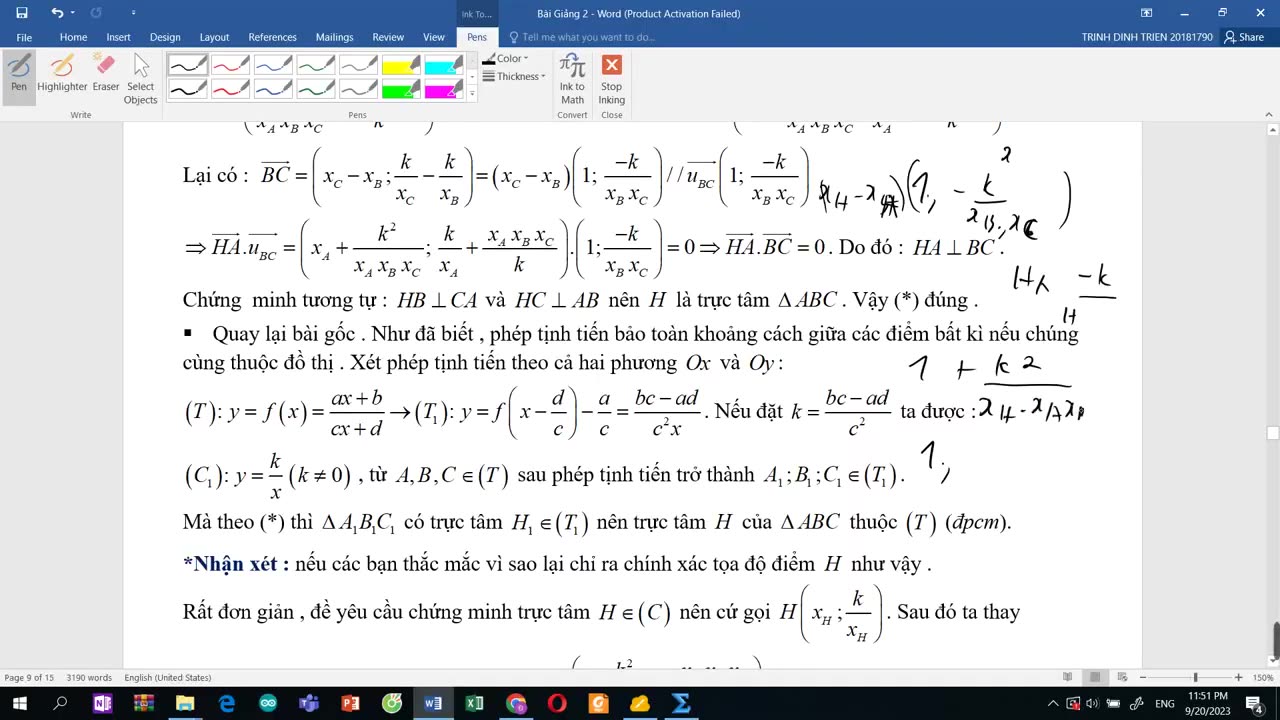
Task: Switch to the Layout tab
Action: click(214, 37)
